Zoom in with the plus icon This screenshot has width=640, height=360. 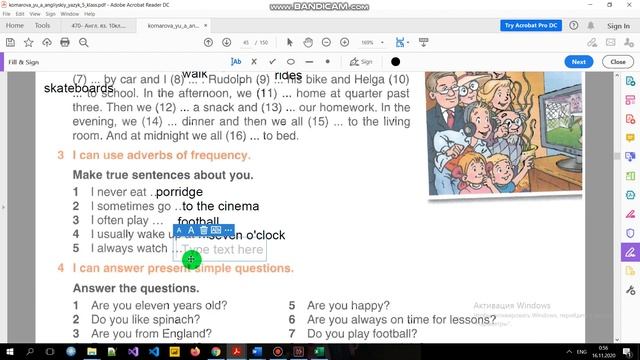[x=344, y=42]
